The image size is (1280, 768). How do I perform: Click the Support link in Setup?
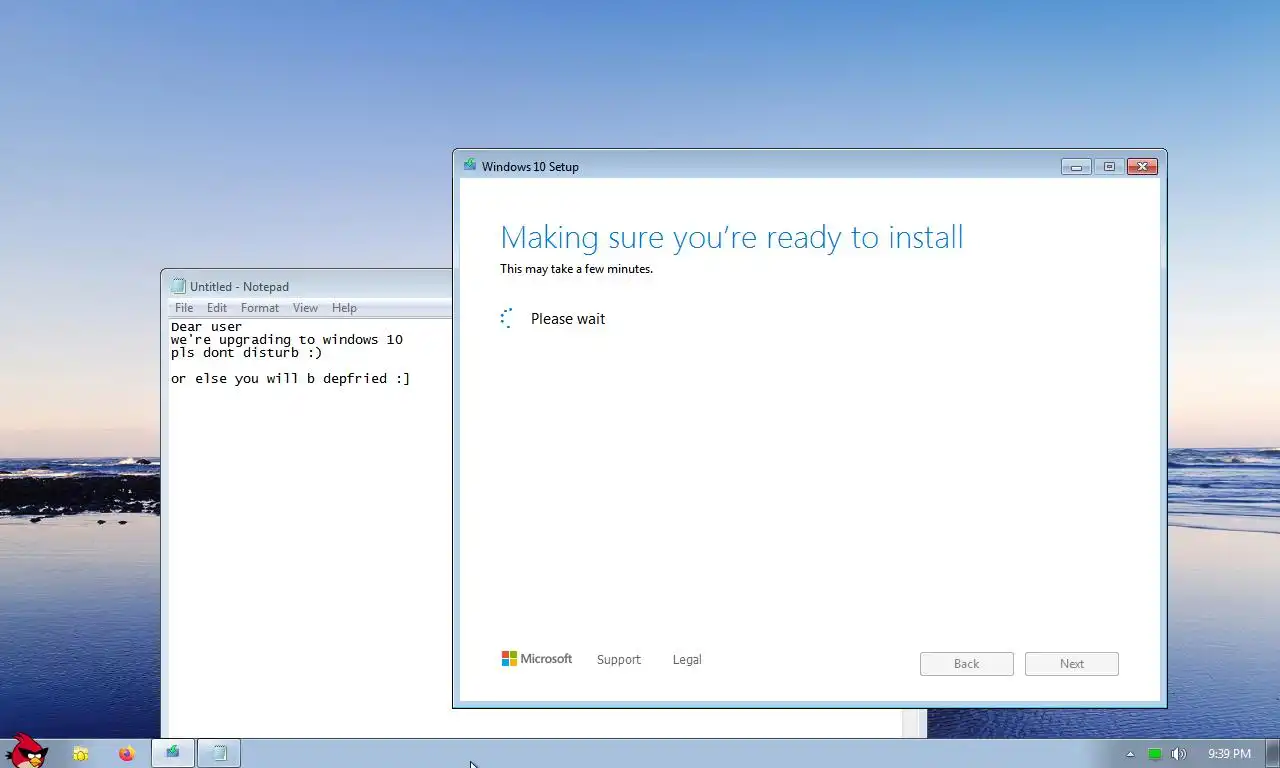619,660
